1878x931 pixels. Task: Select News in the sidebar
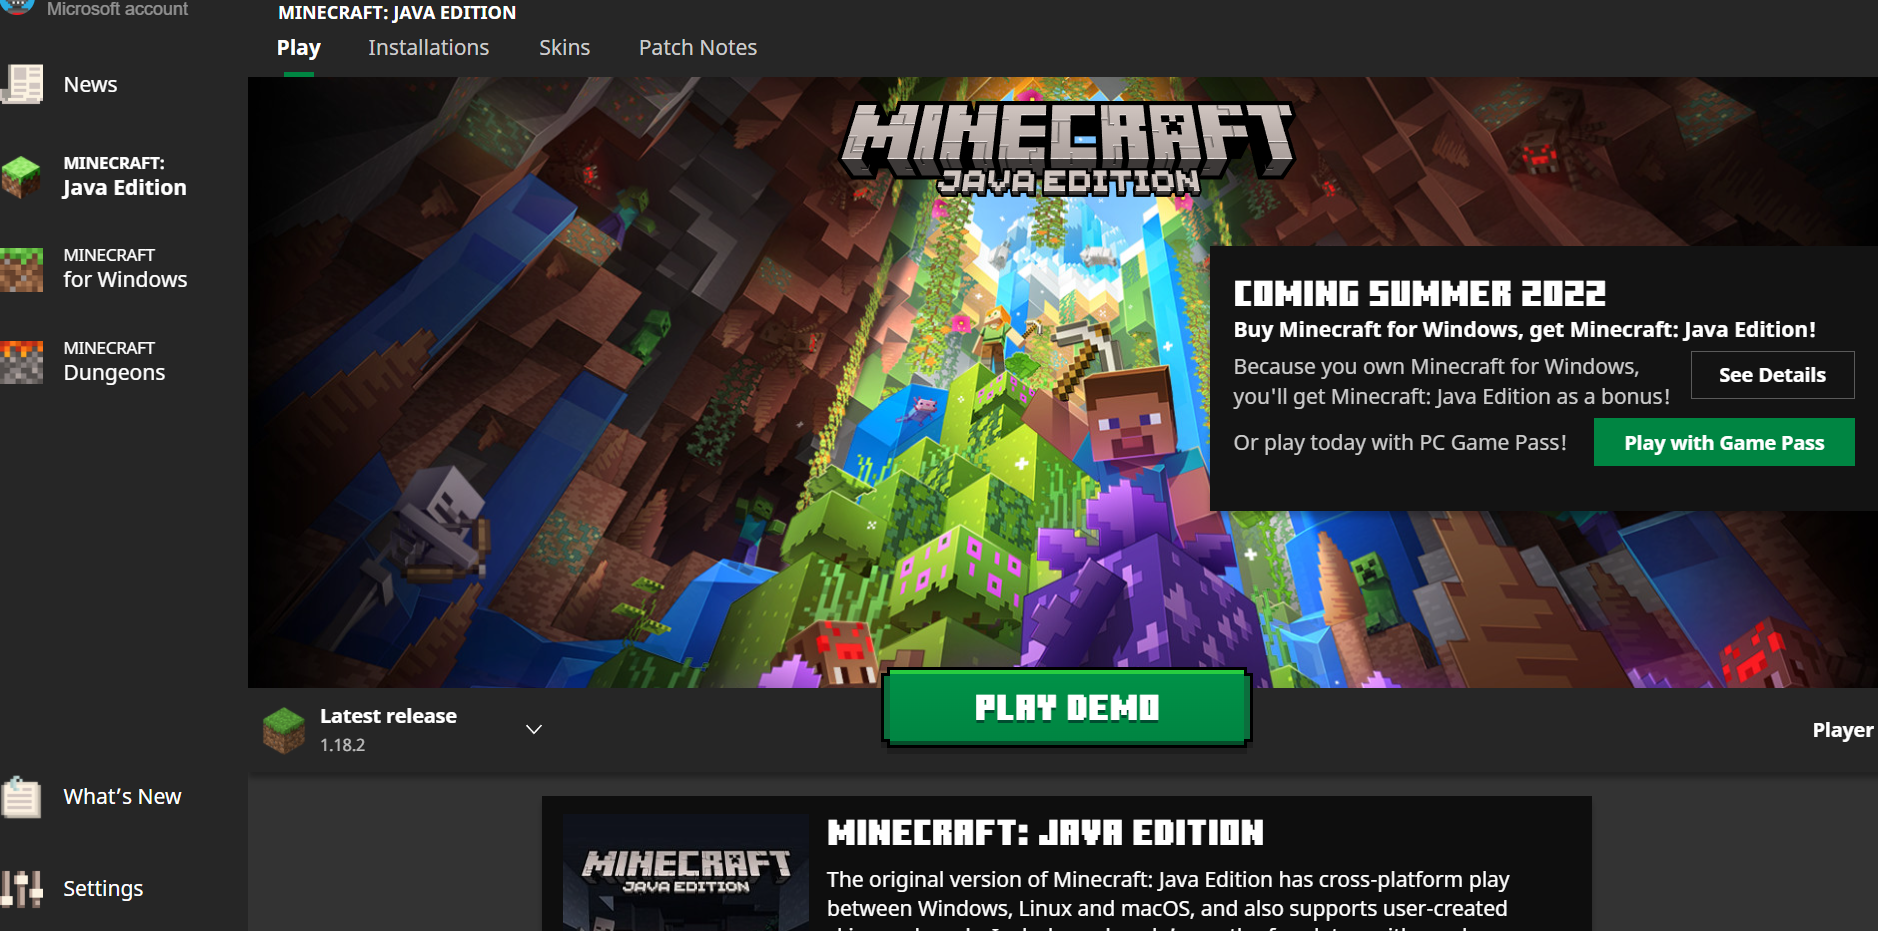tap(90, 85)
